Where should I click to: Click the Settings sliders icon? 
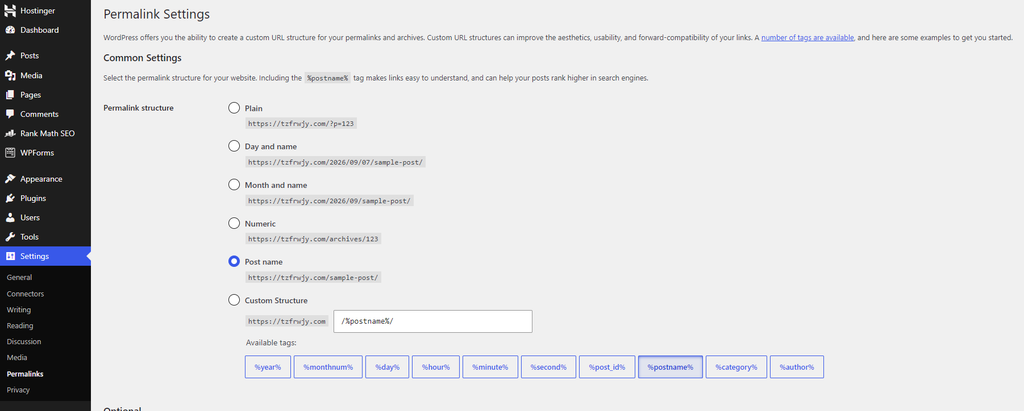coord(10,256)
